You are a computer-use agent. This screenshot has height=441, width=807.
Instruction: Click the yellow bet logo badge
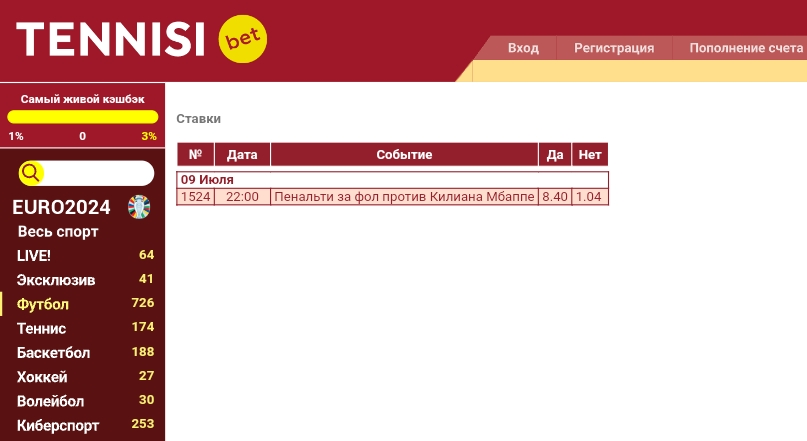[243, 39]
